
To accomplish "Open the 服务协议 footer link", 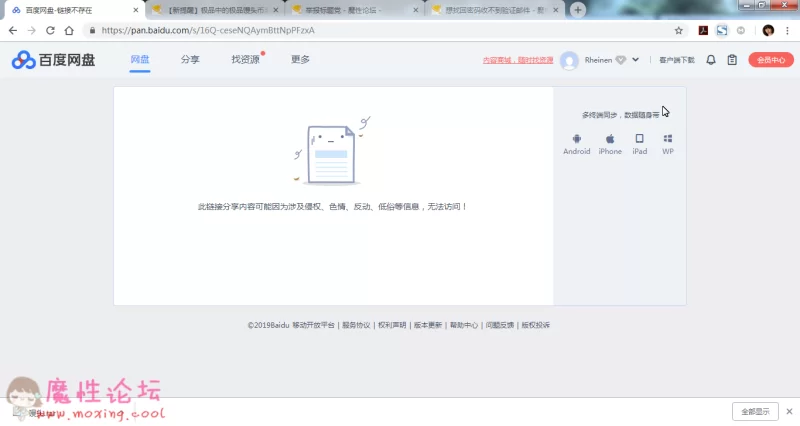I will coord(356,325).
